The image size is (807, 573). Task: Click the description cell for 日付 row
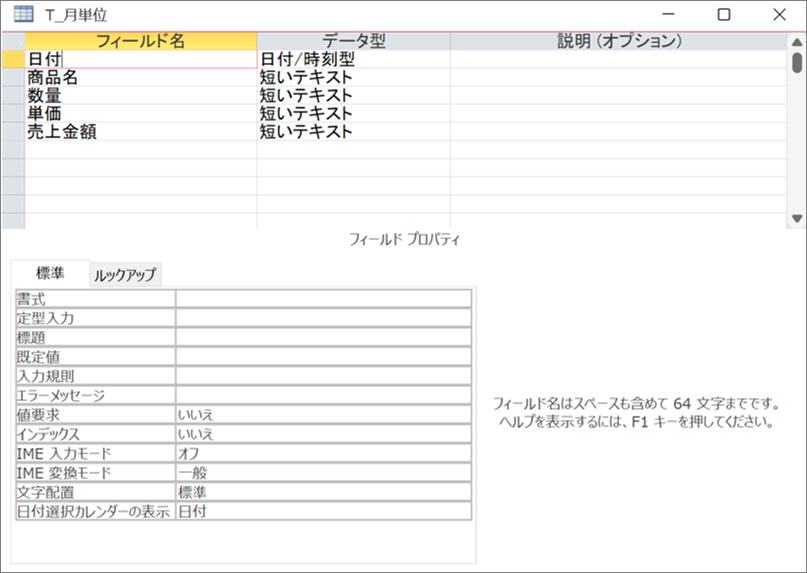click(619, 59)
